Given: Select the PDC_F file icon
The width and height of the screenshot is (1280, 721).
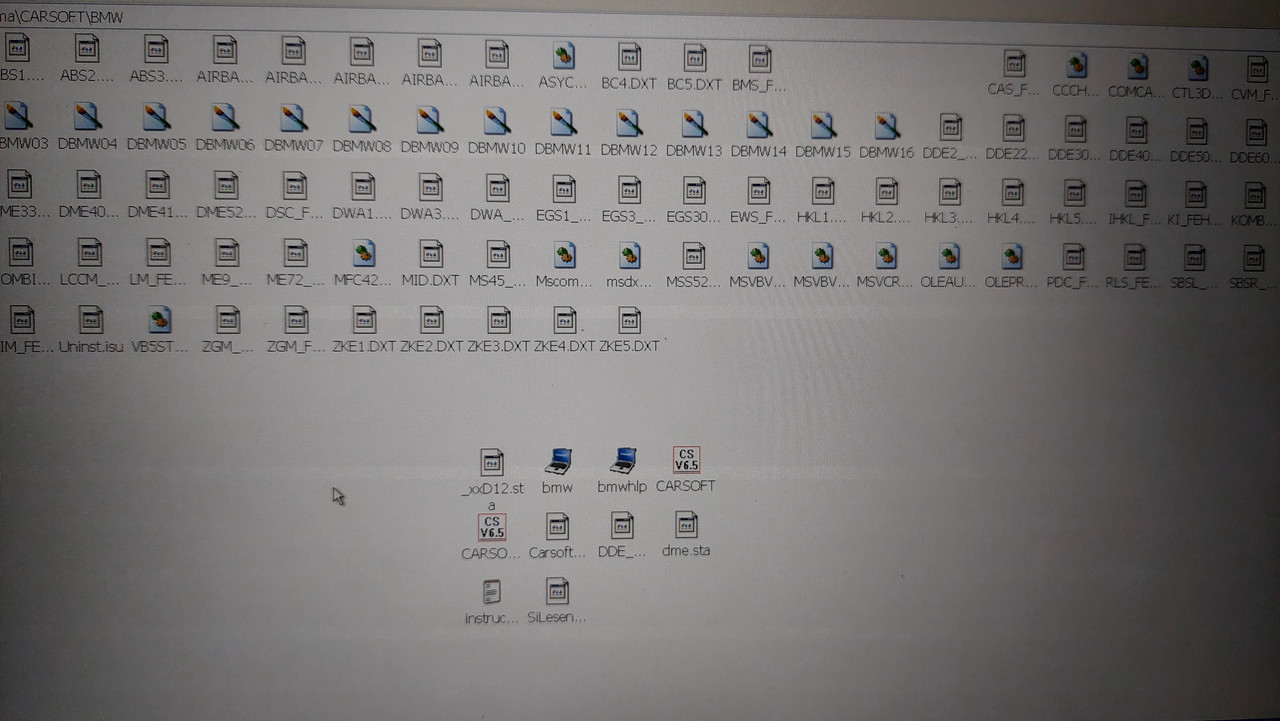Looking at the screenshot, I should (1073, 258).
